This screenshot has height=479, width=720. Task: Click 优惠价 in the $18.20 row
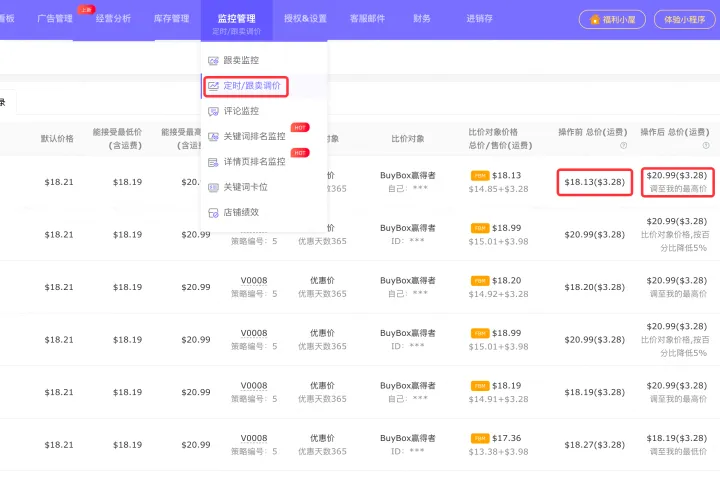click(x=322, y=281)
